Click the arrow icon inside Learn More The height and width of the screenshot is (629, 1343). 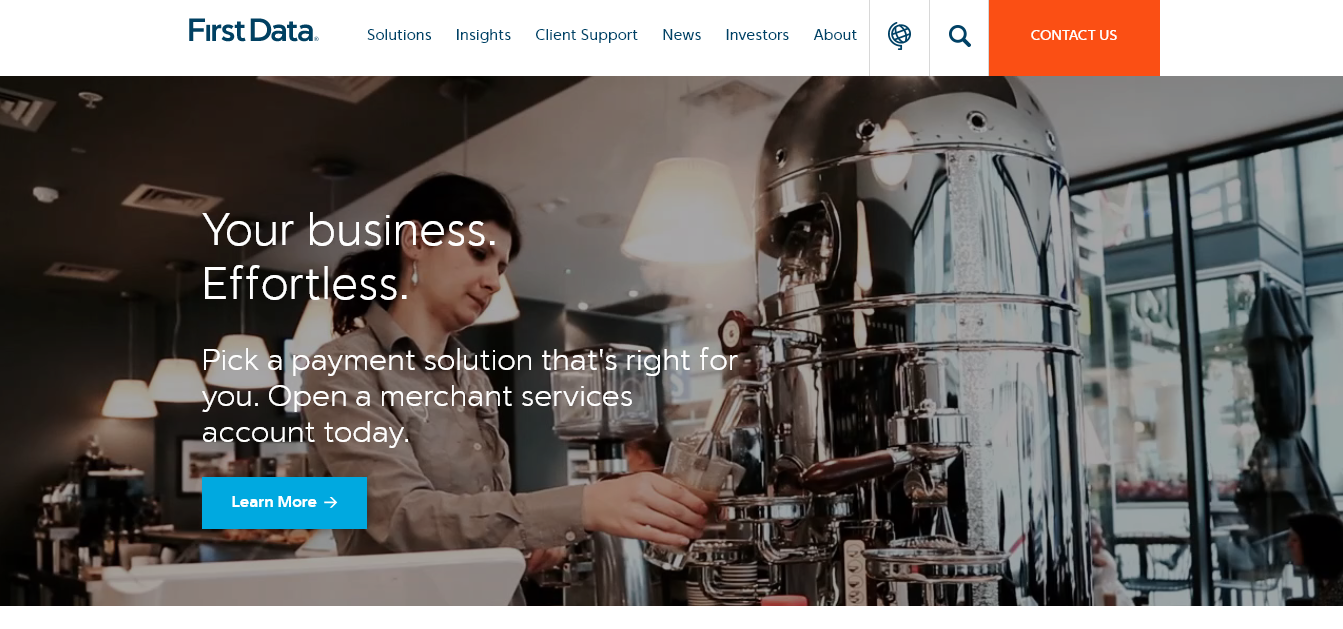(331, 502)
